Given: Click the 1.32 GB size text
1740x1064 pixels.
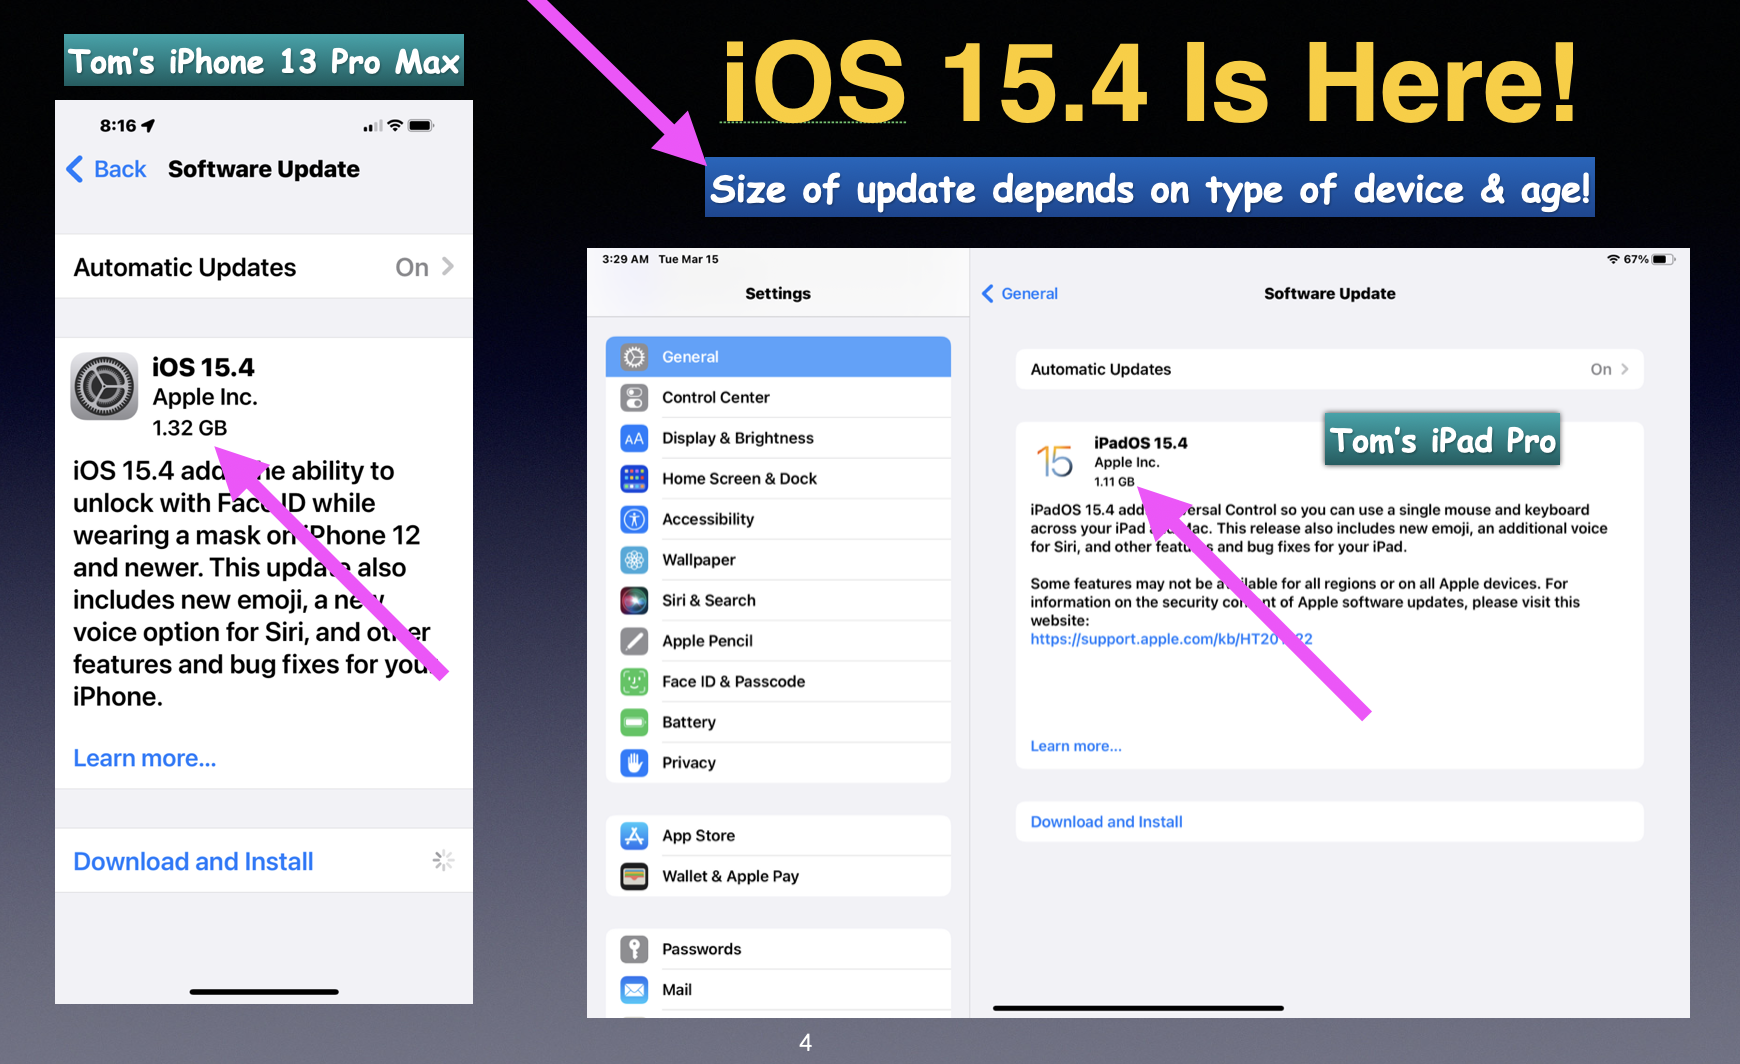Looking at the screenshot, I should click(x=190, y=428).
